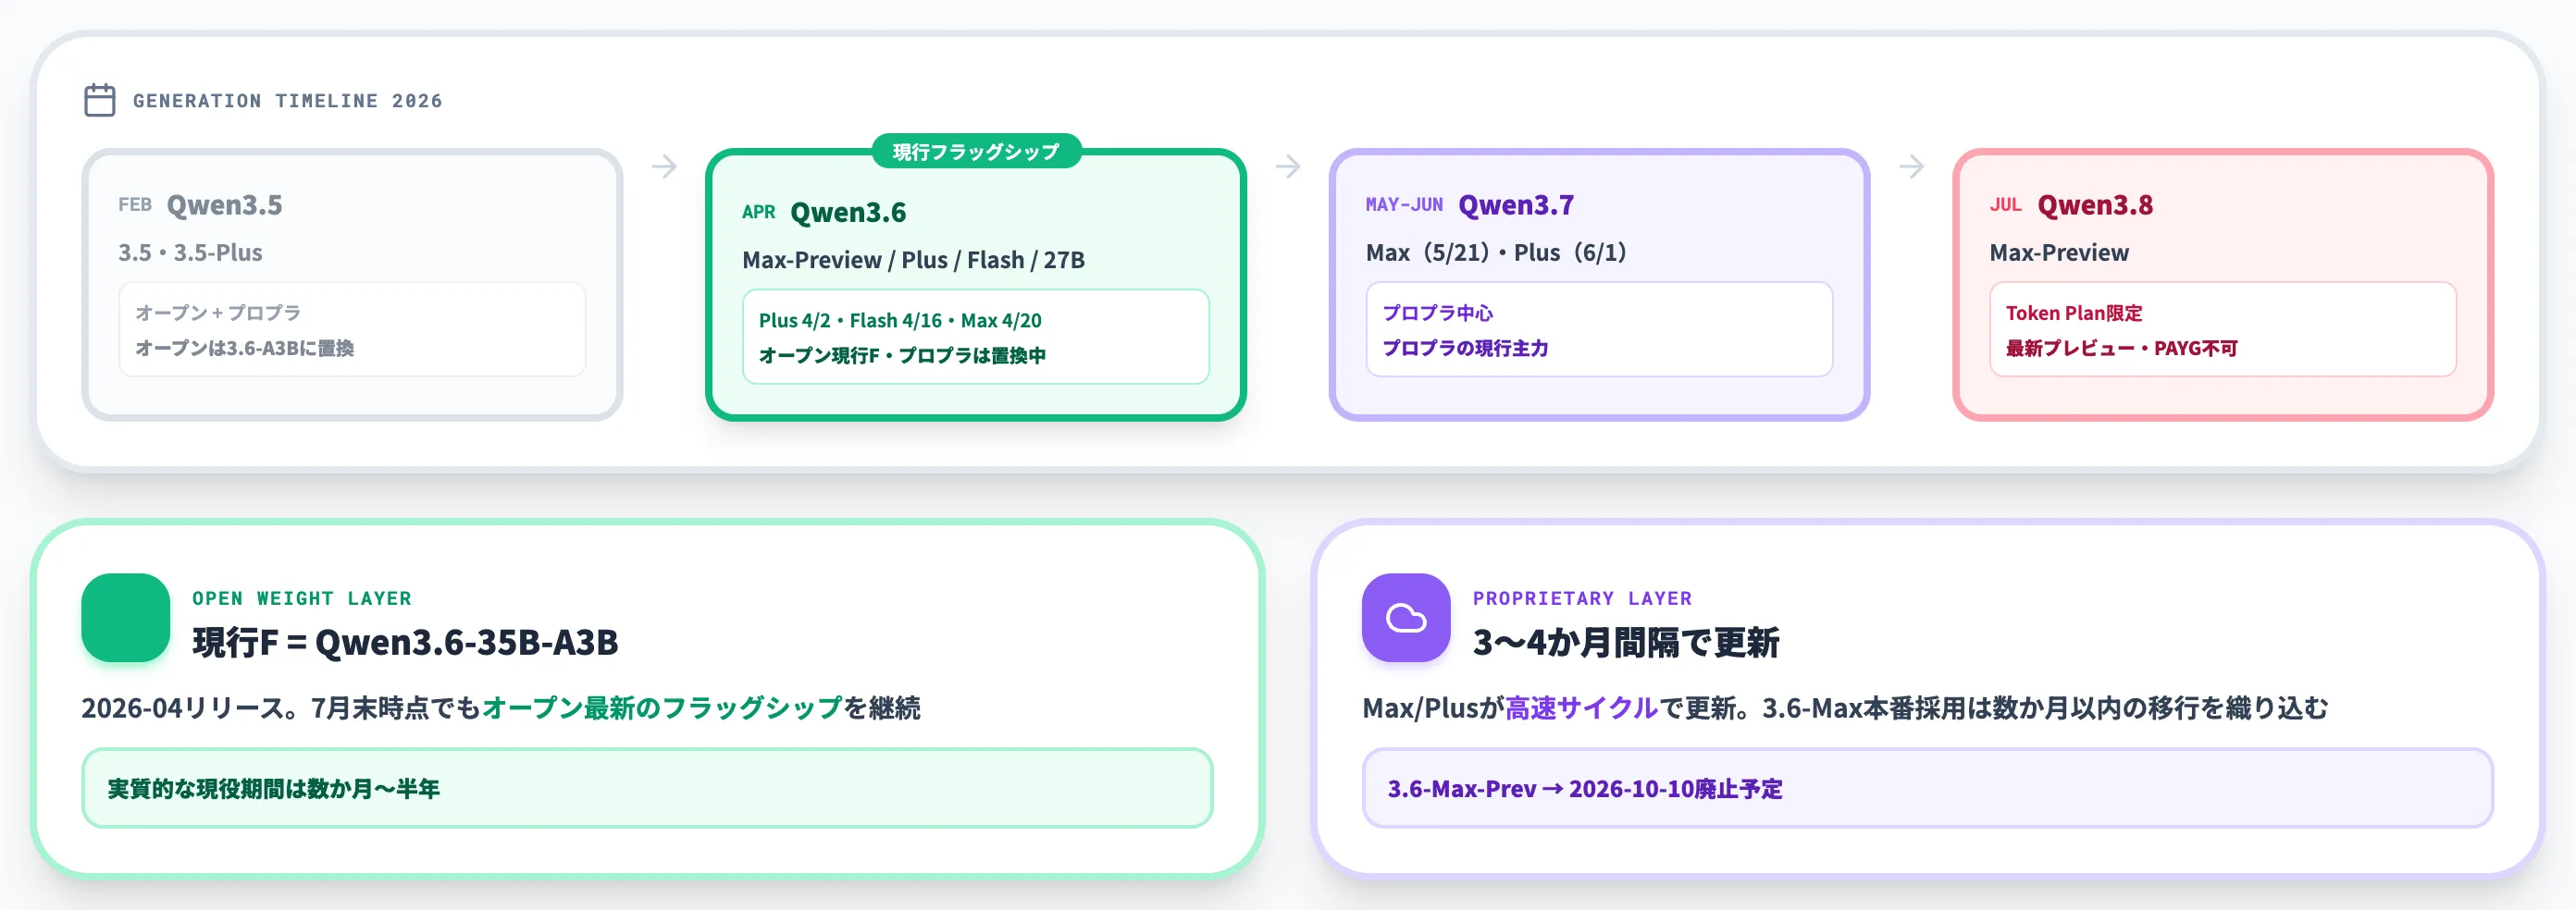Click the green 'オープン最新のフラッグシップ' highlight

pos(662,708)
